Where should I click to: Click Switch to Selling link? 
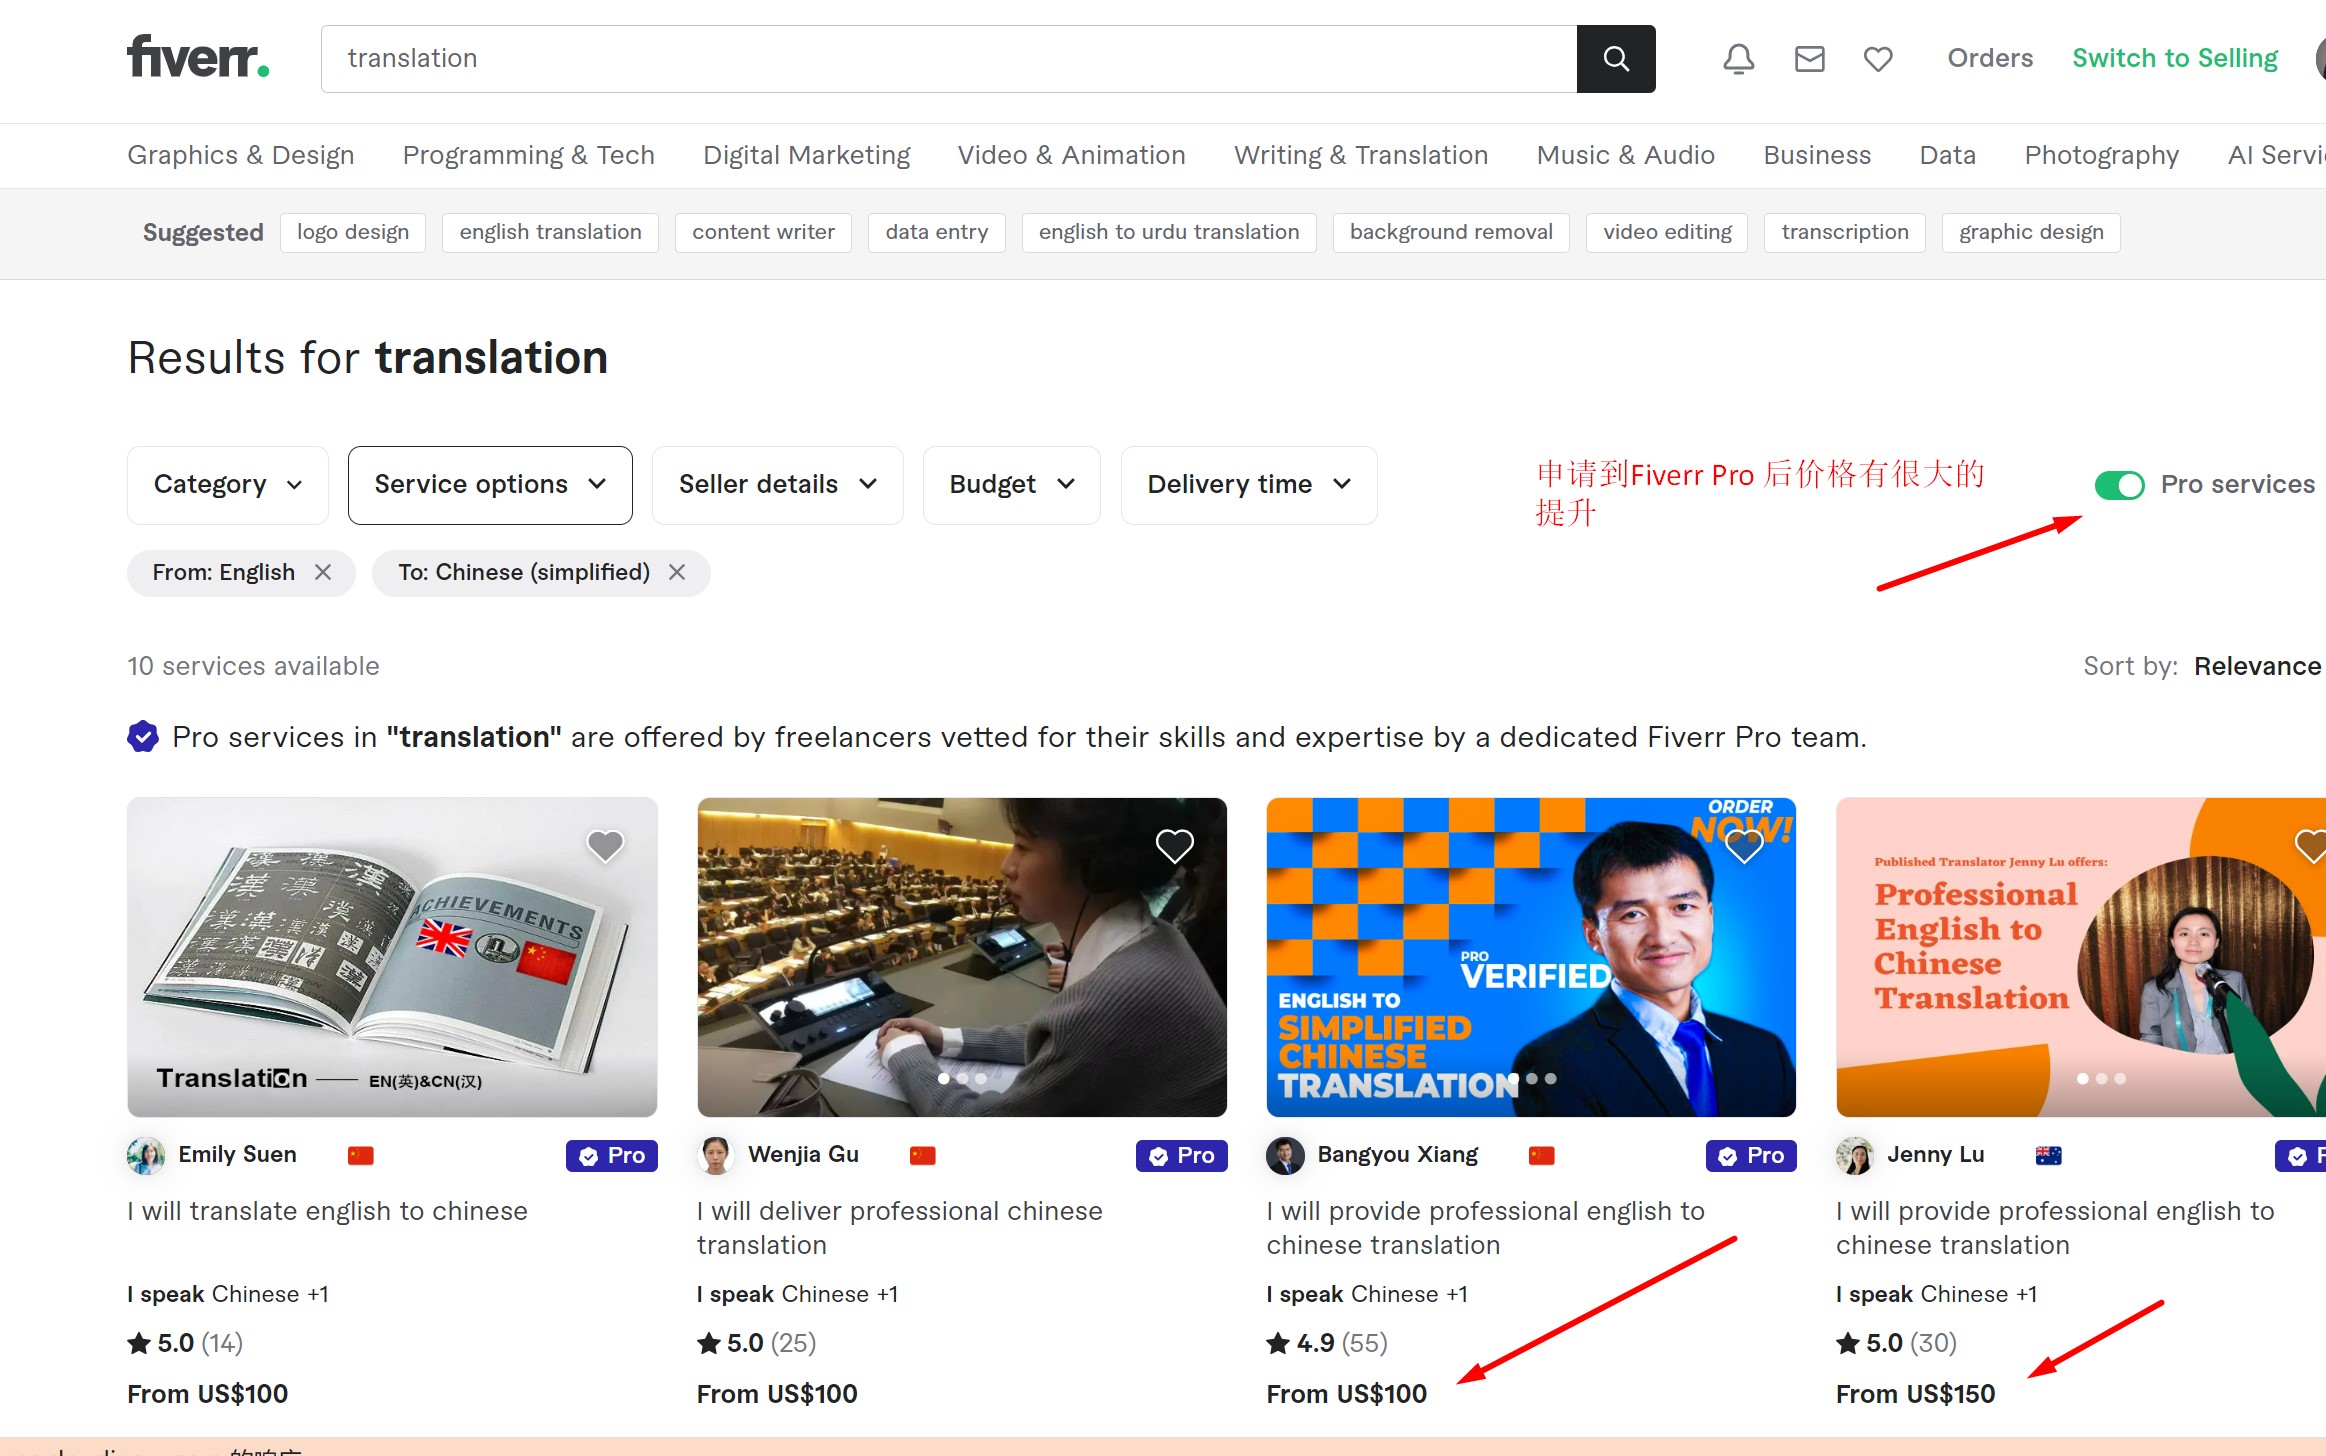click(x=2174, y=58)
